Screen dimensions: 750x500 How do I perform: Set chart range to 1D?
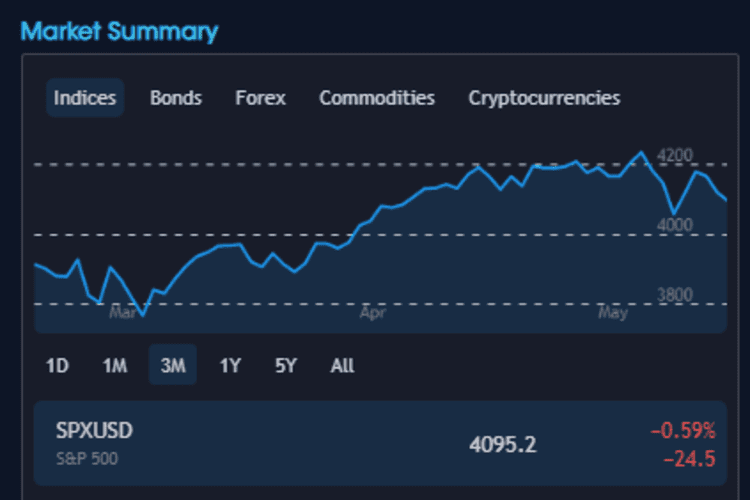tap(57, 366)
